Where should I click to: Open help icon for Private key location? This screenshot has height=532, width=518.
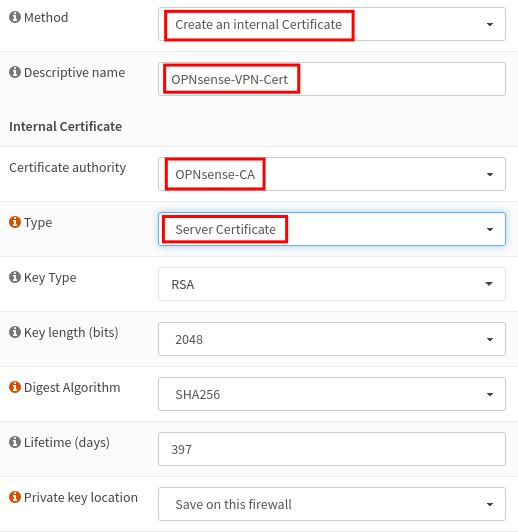click(15, 497)
